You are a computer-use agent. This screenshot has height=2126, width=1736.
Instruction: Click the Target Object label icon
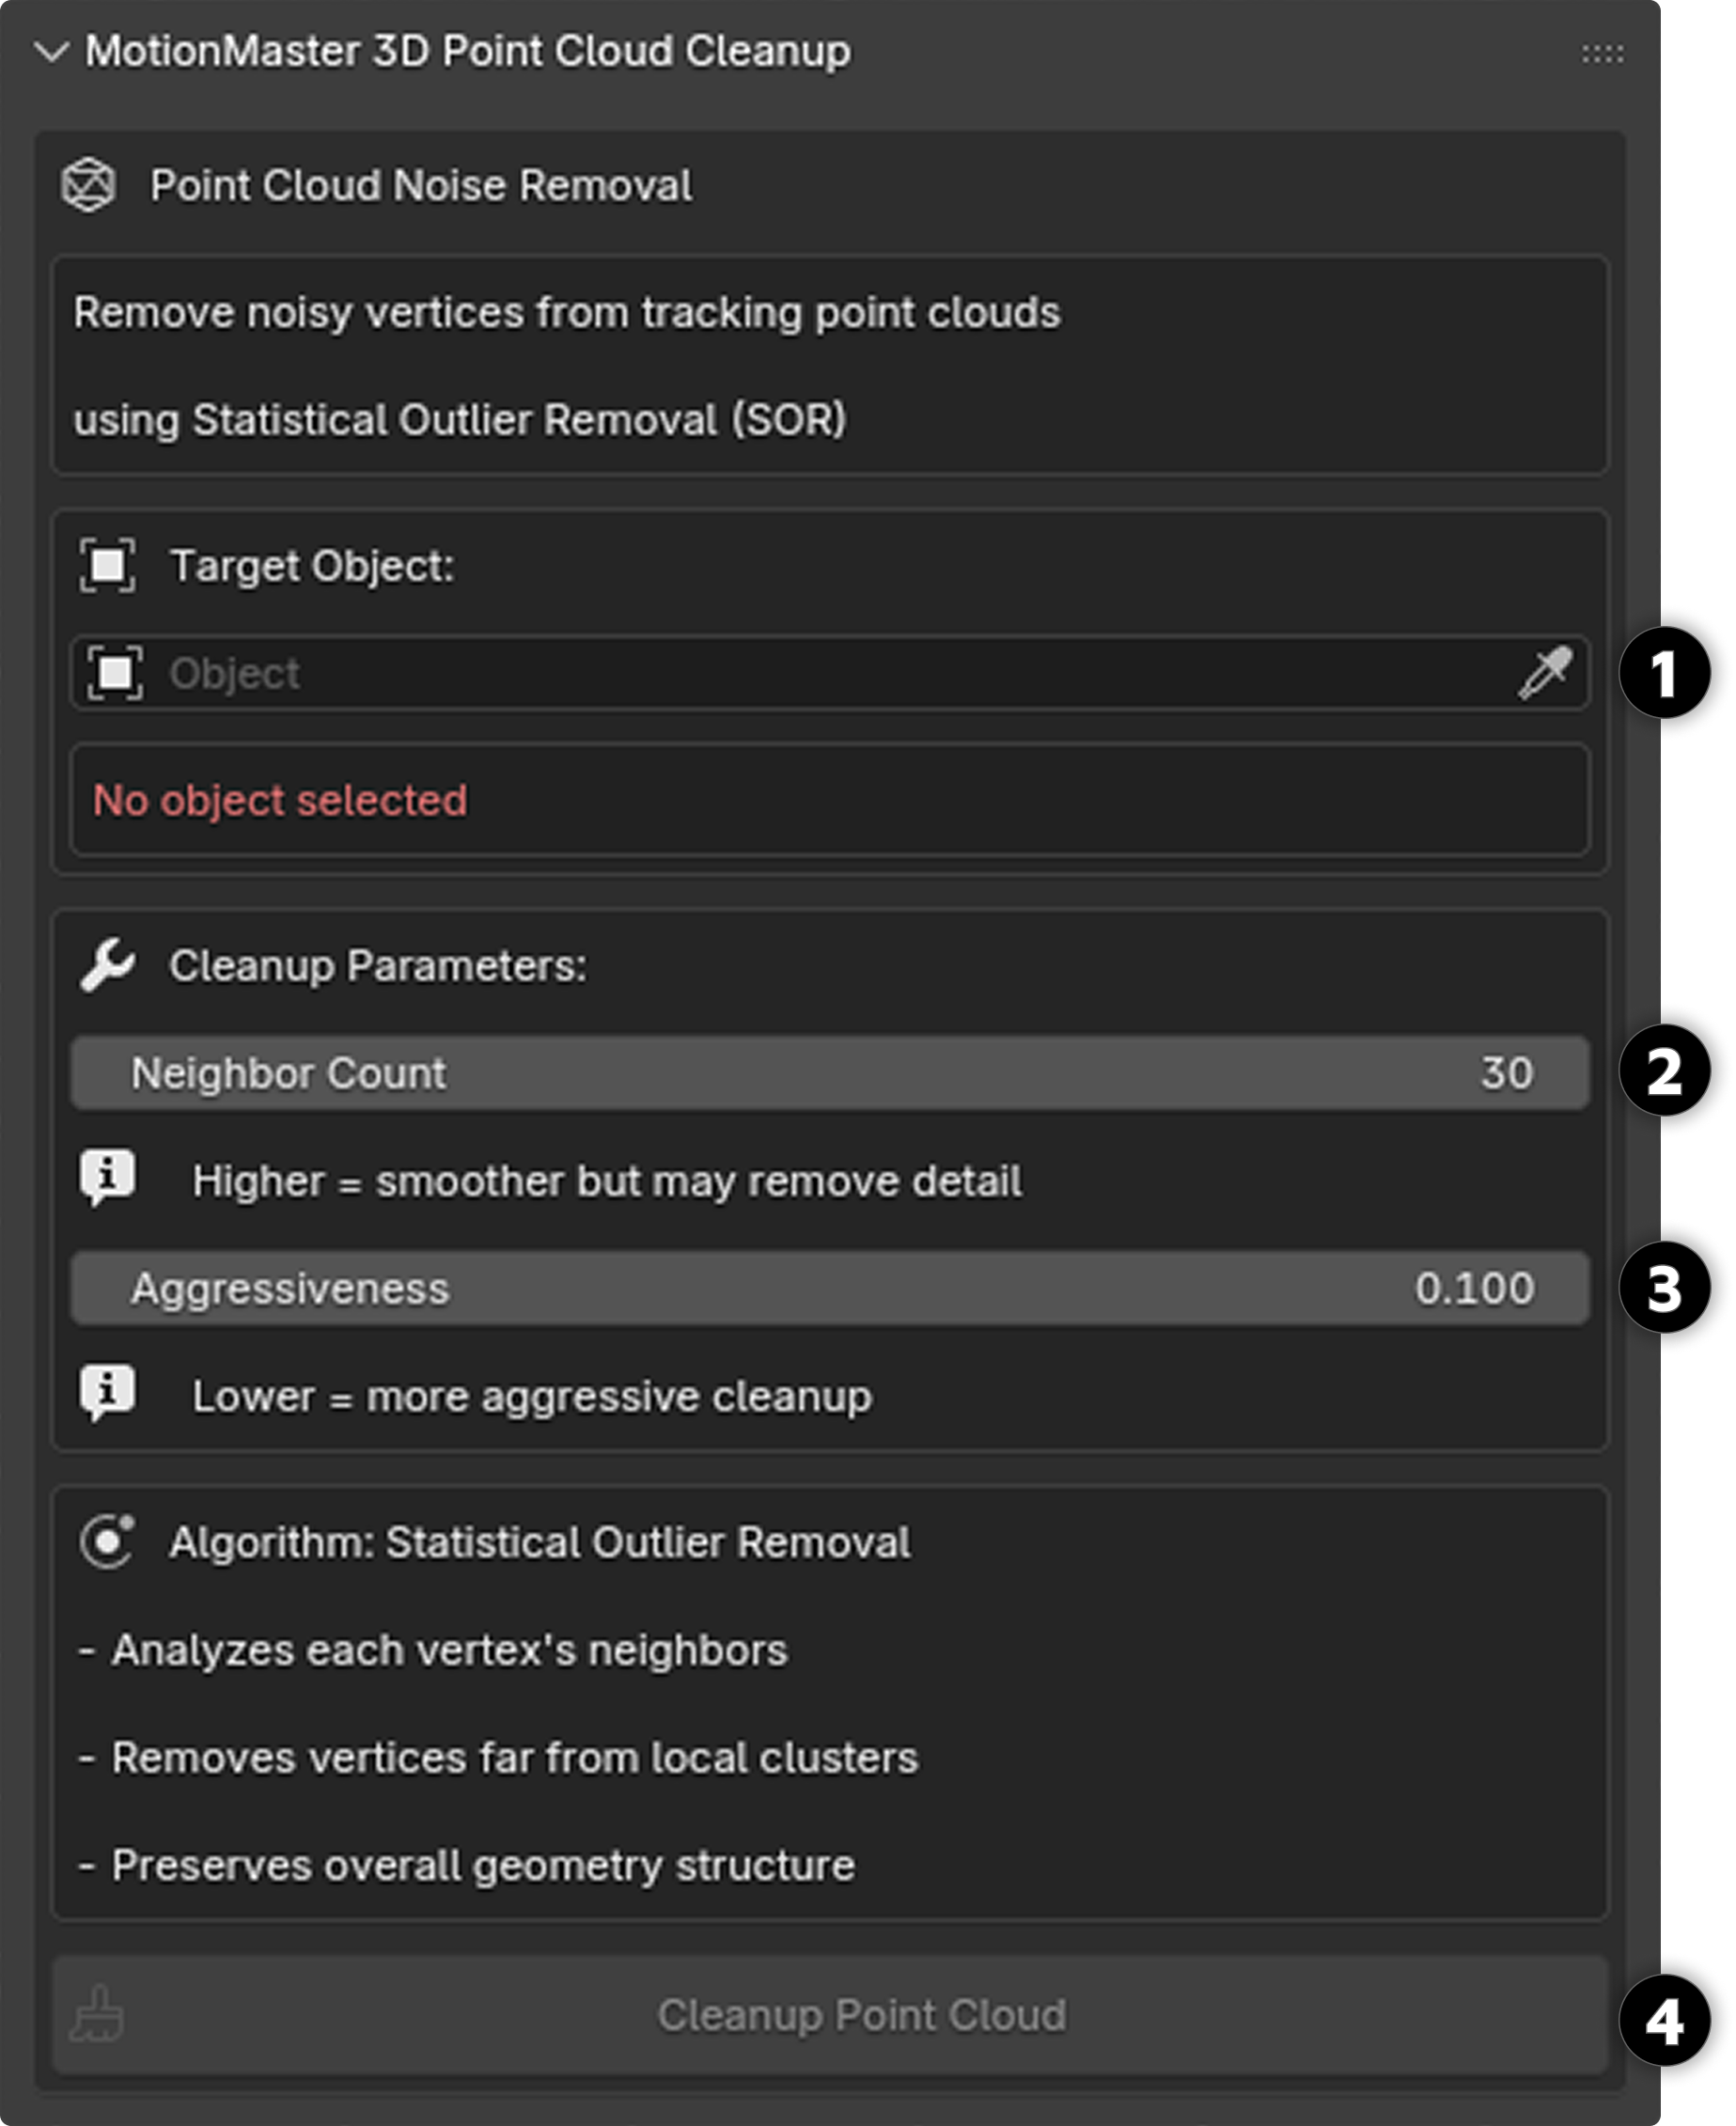[x=107, y=566]
